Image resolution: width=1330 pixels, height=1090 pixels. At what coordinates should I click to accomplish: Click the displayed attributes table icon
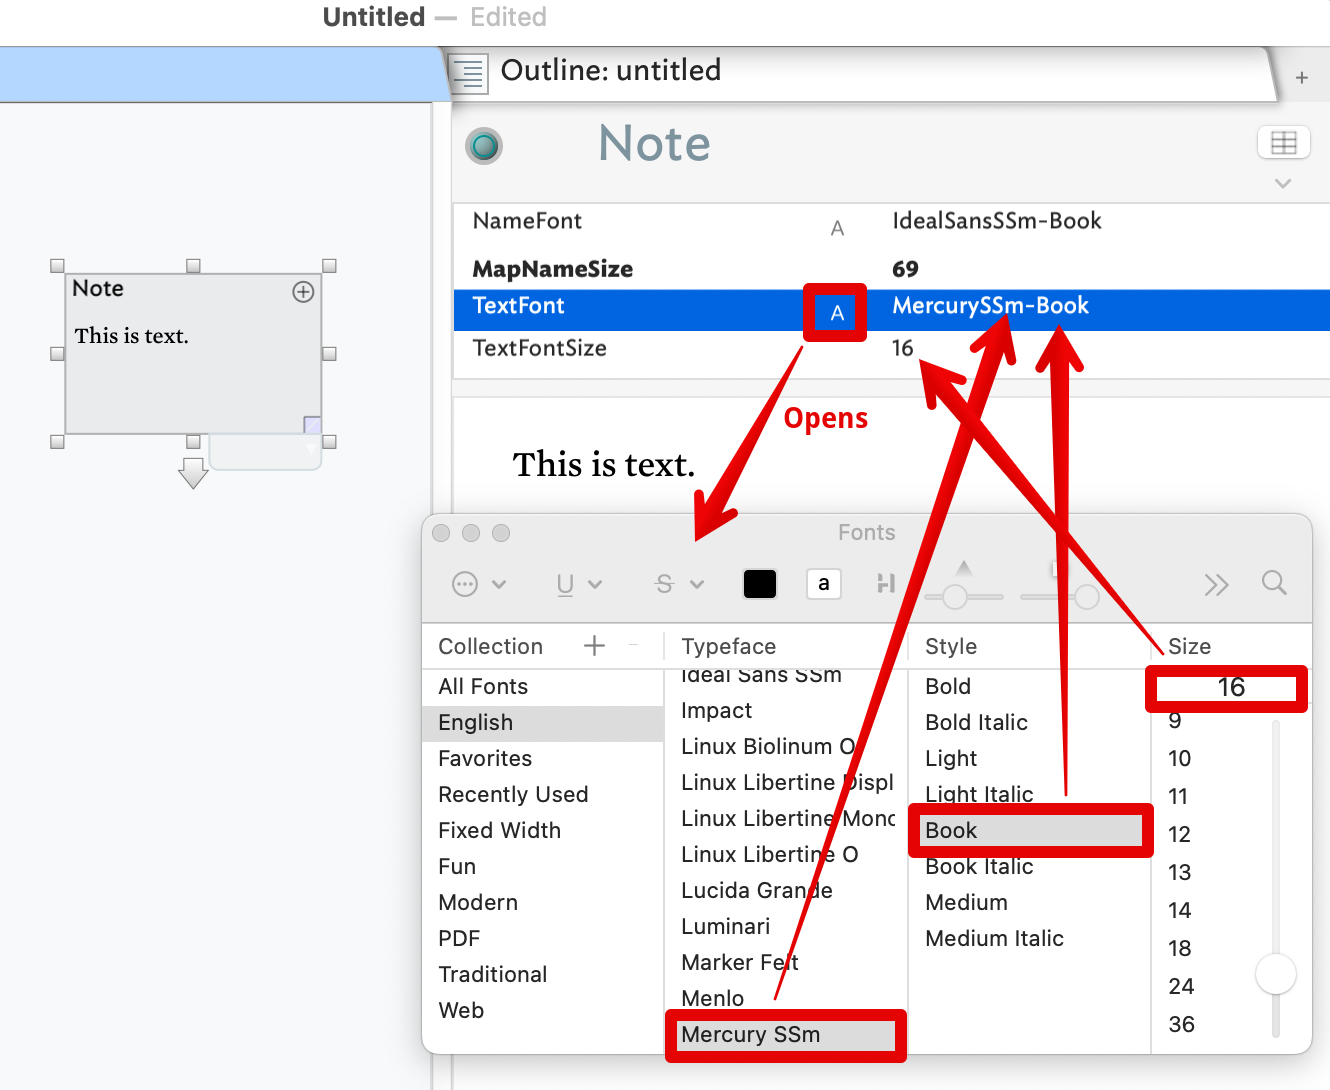(x=1283, y=143)
